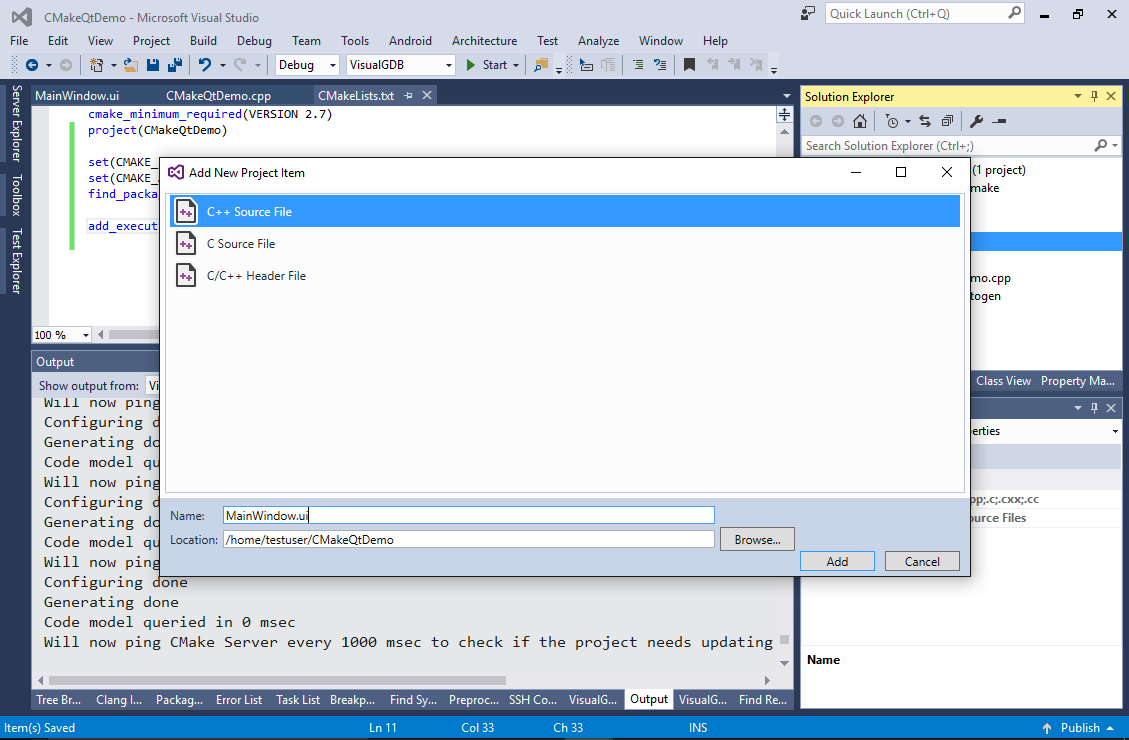Screen dimensions: 1129x740
Task: Expand the Undo history dropdown arrow
Action: (x=222, y=65)
